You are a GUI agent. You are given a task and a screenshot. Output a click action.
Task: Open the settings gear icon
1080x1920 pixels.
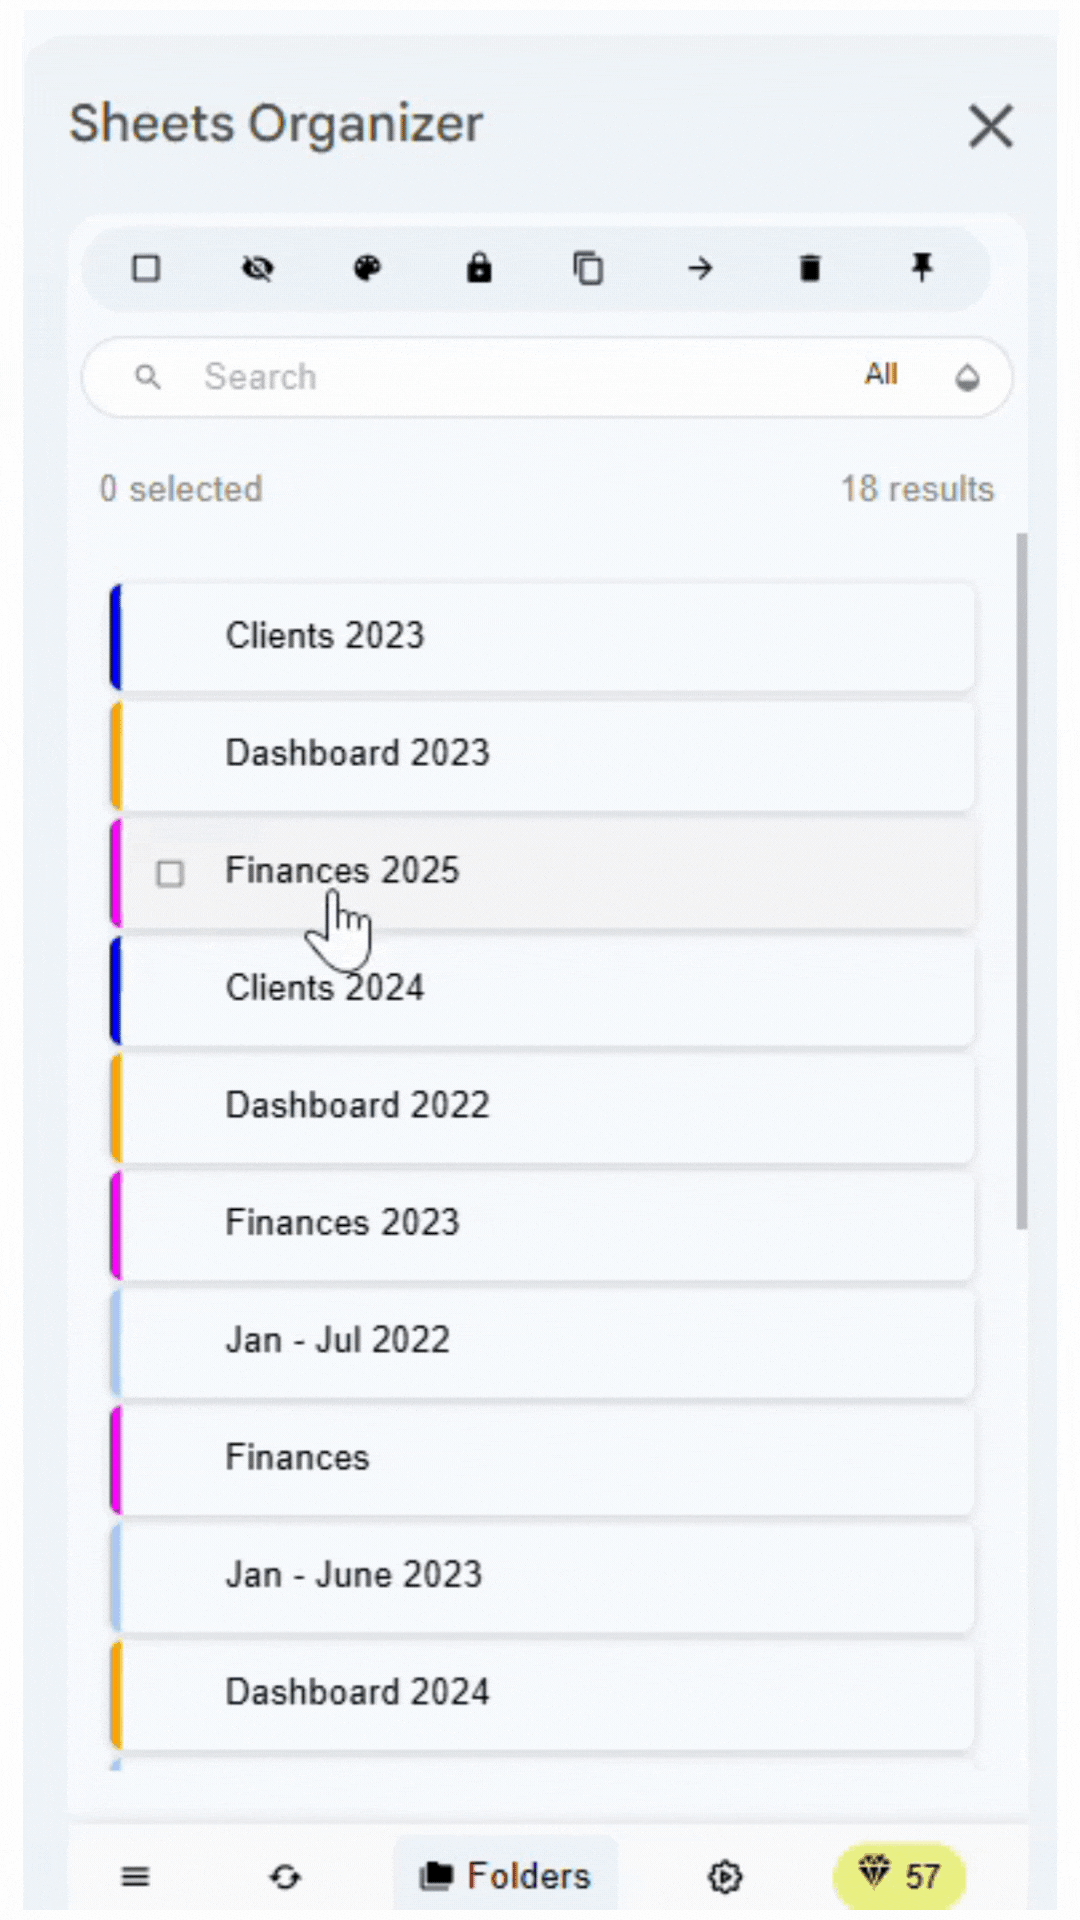pyautogui.click(x=725, y=1876)
